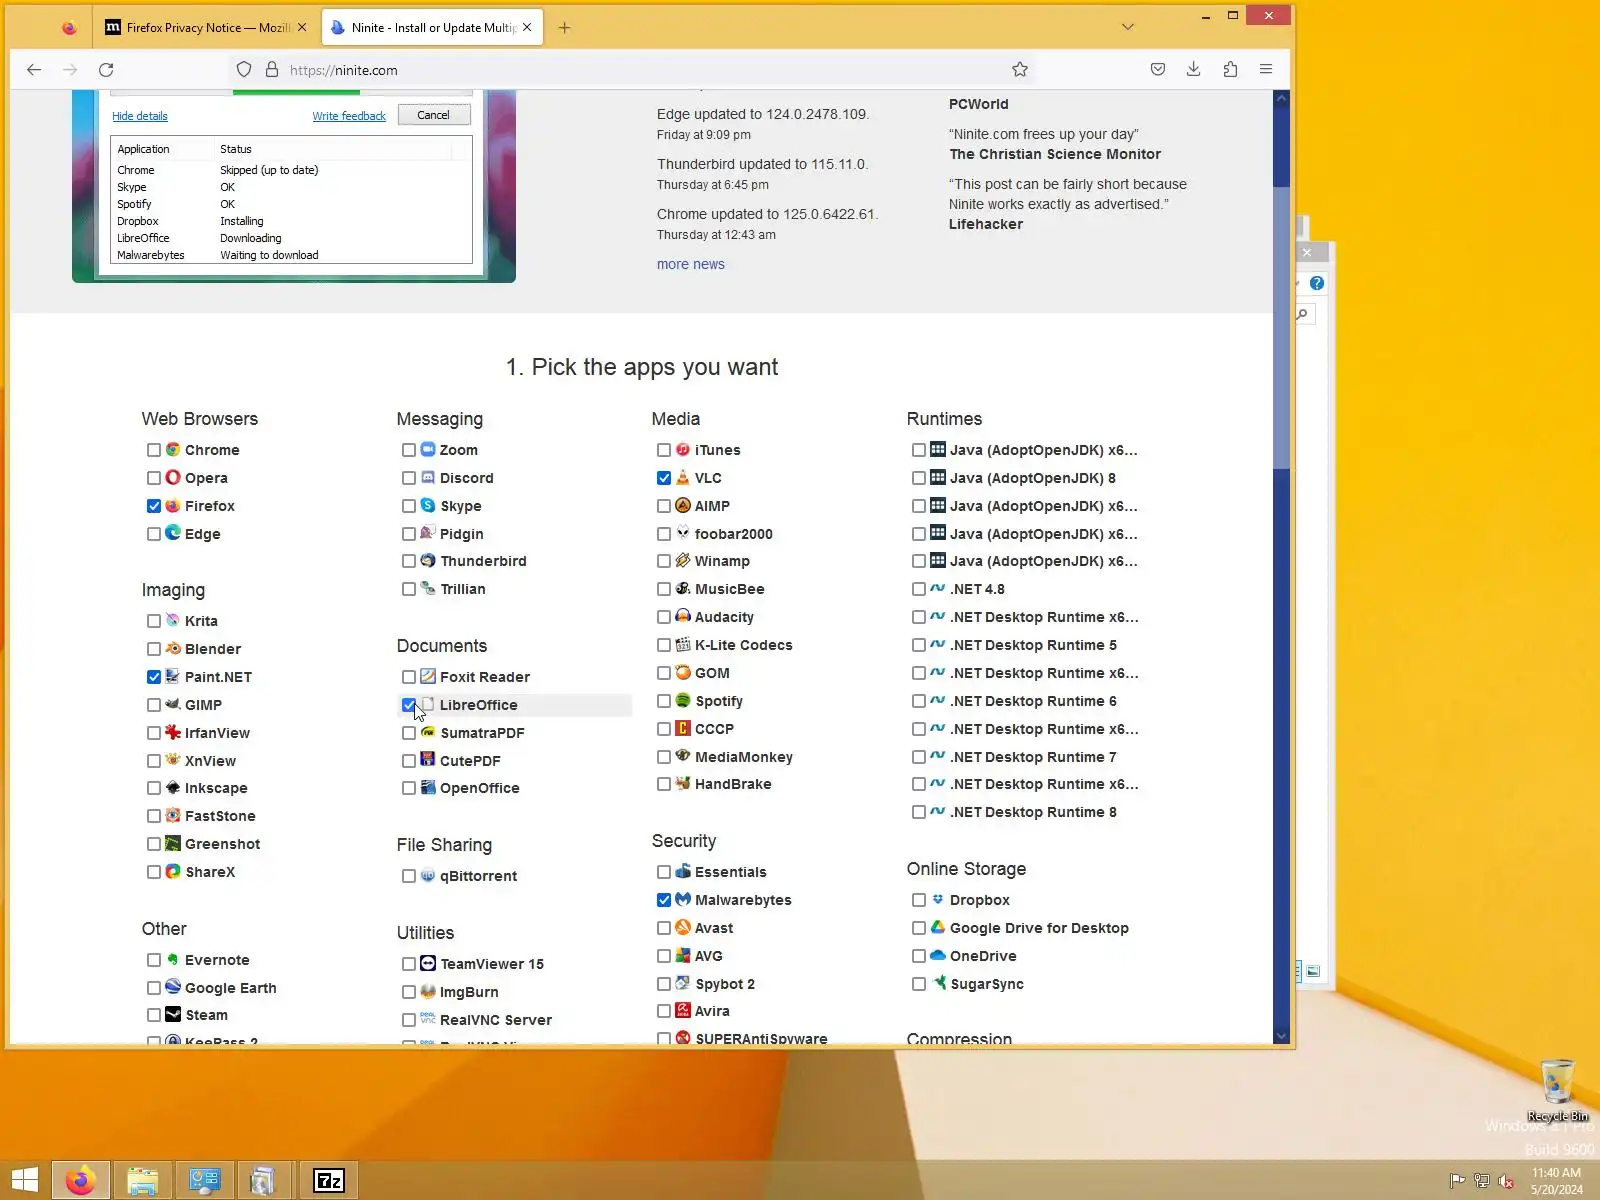Click the Audacity headphones icon
Image resolution: width=1600 pixels, height=1200 pixels.
(x=683, y=617)
